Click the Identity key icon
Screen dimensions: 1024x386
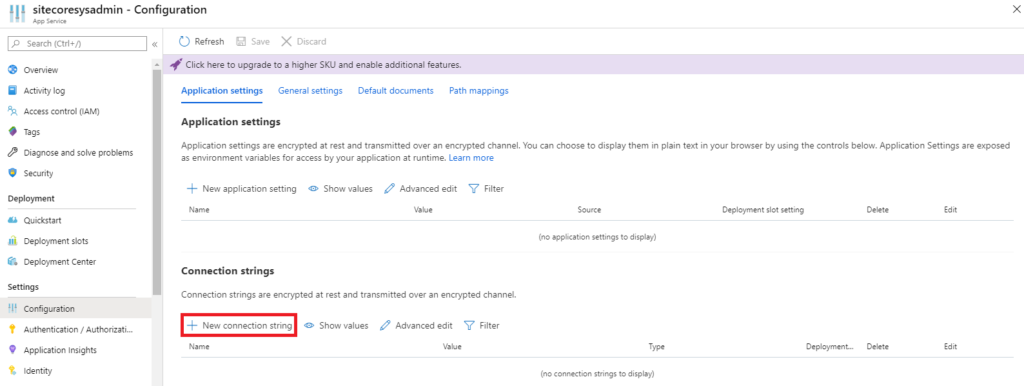click(12, 371)
